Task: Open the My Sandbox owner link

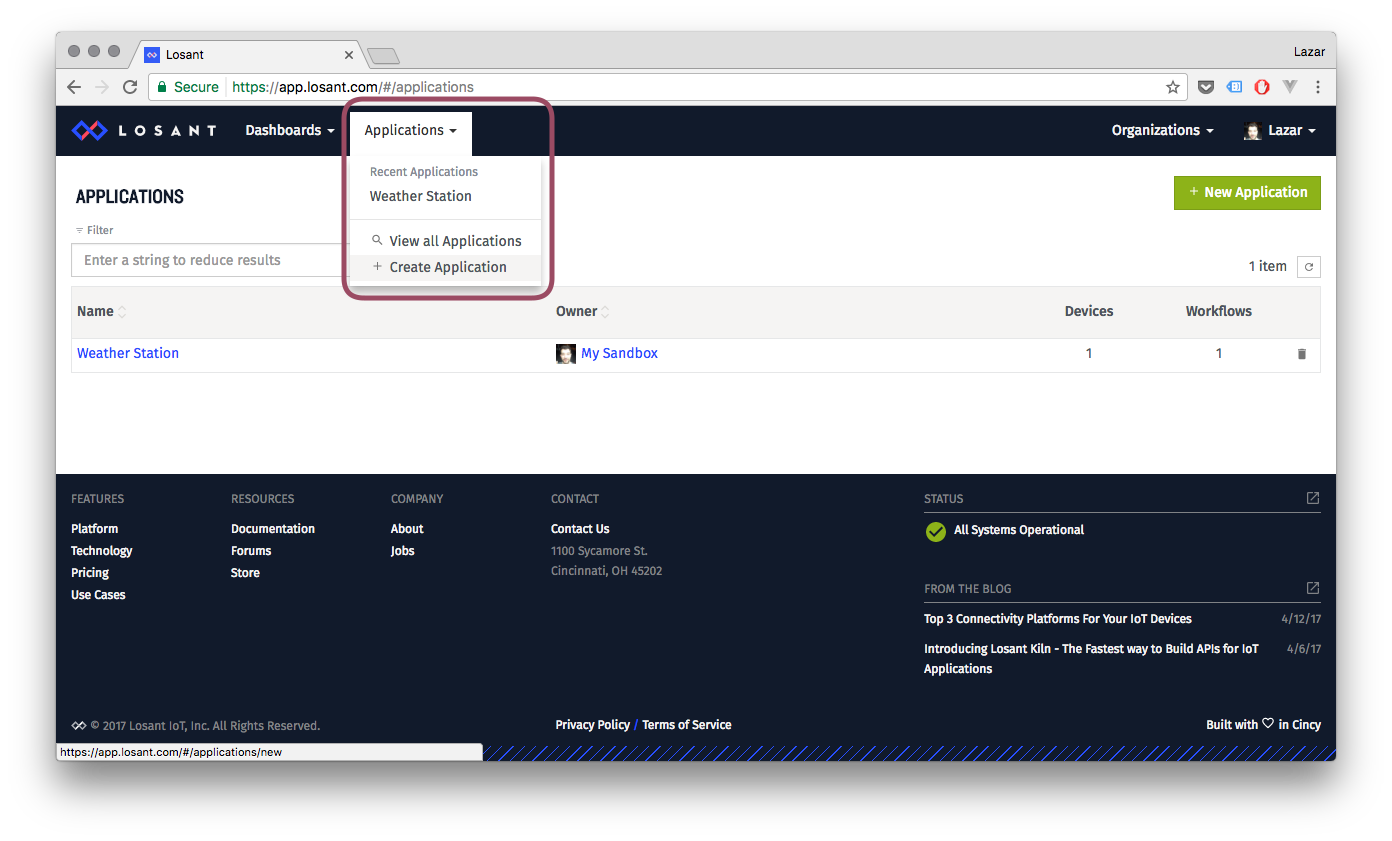Action: [619, 353]
